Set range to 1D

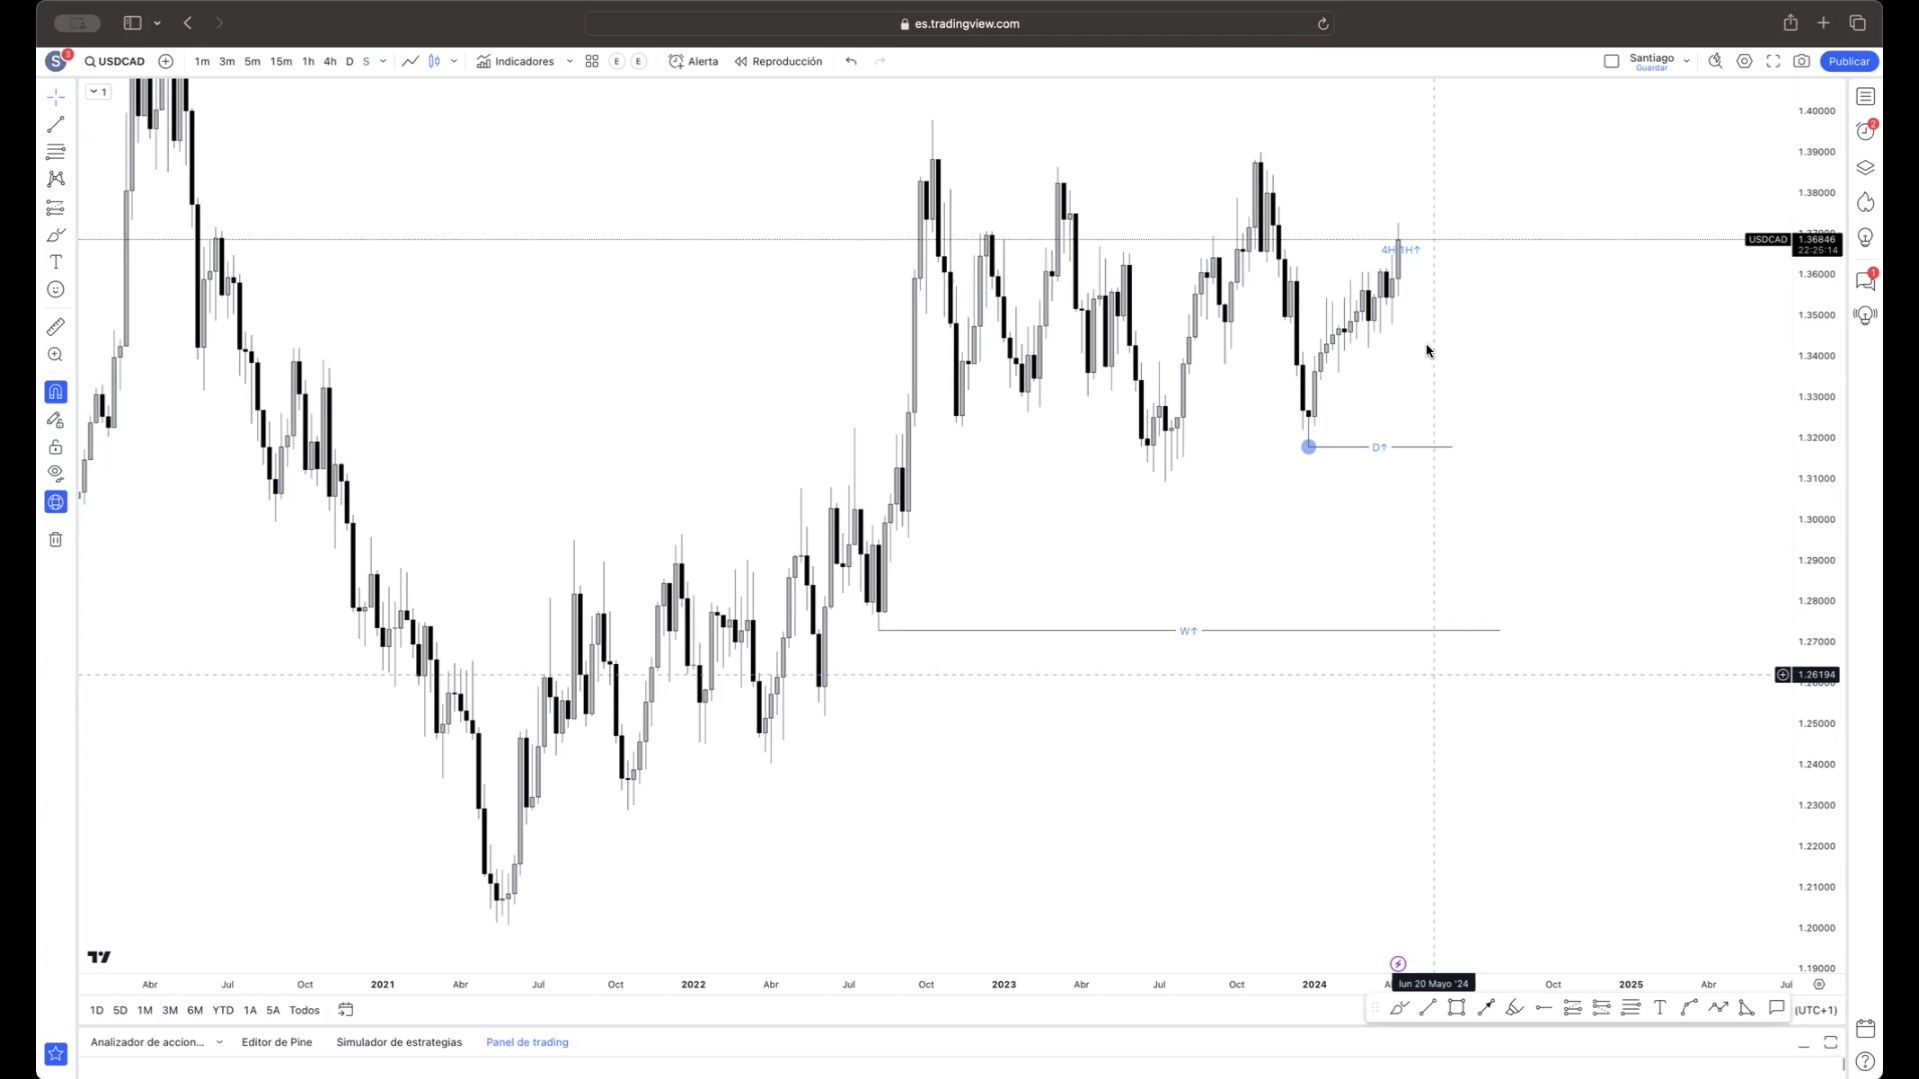tap(97, 1011)
